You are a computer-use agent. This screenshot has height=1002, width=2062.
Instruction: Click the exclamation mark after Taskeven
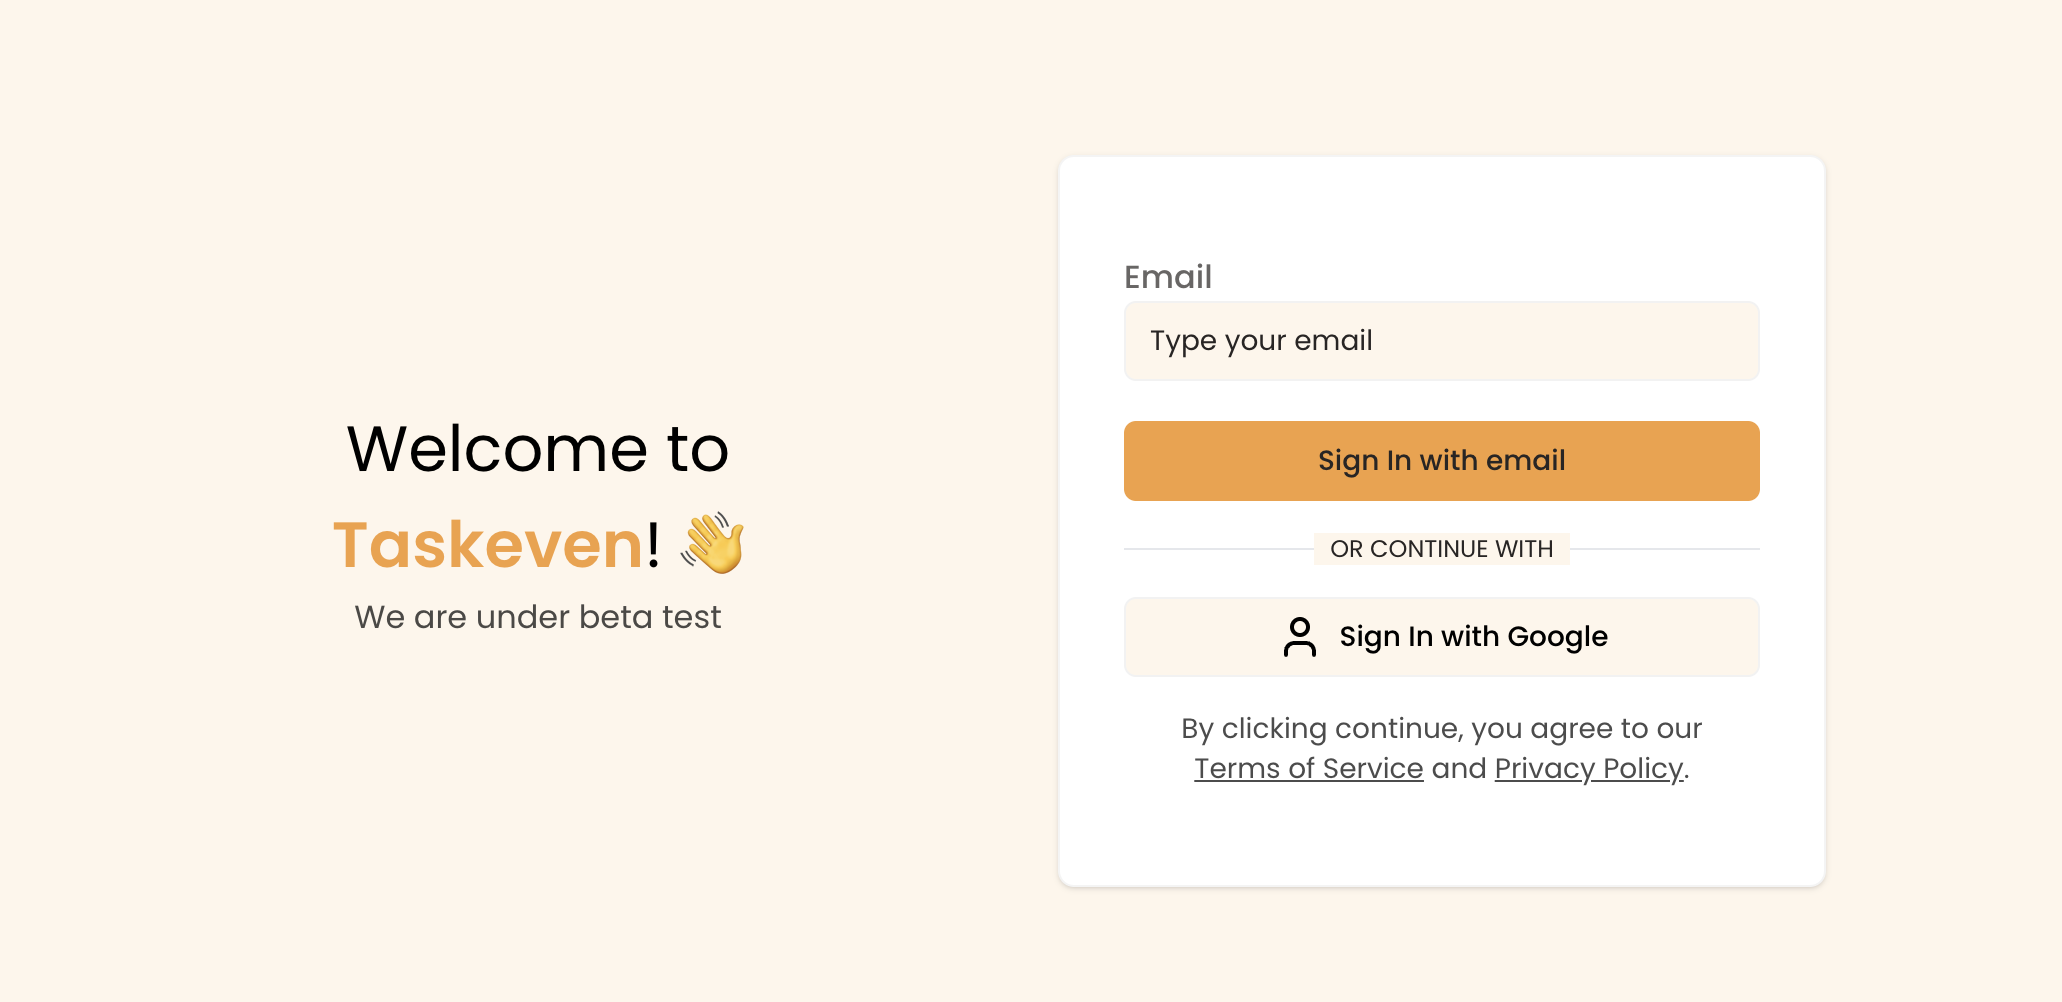pos(653,545)
